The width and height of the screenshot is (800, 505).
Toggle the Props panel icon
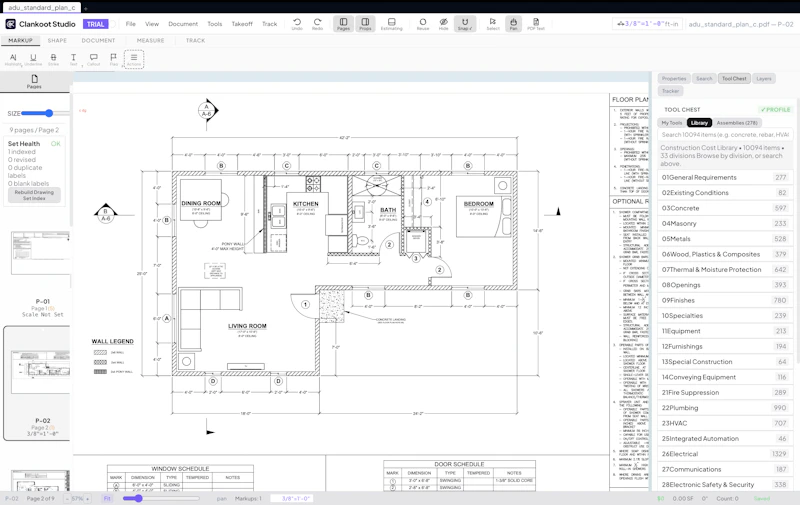click(365, 23)
